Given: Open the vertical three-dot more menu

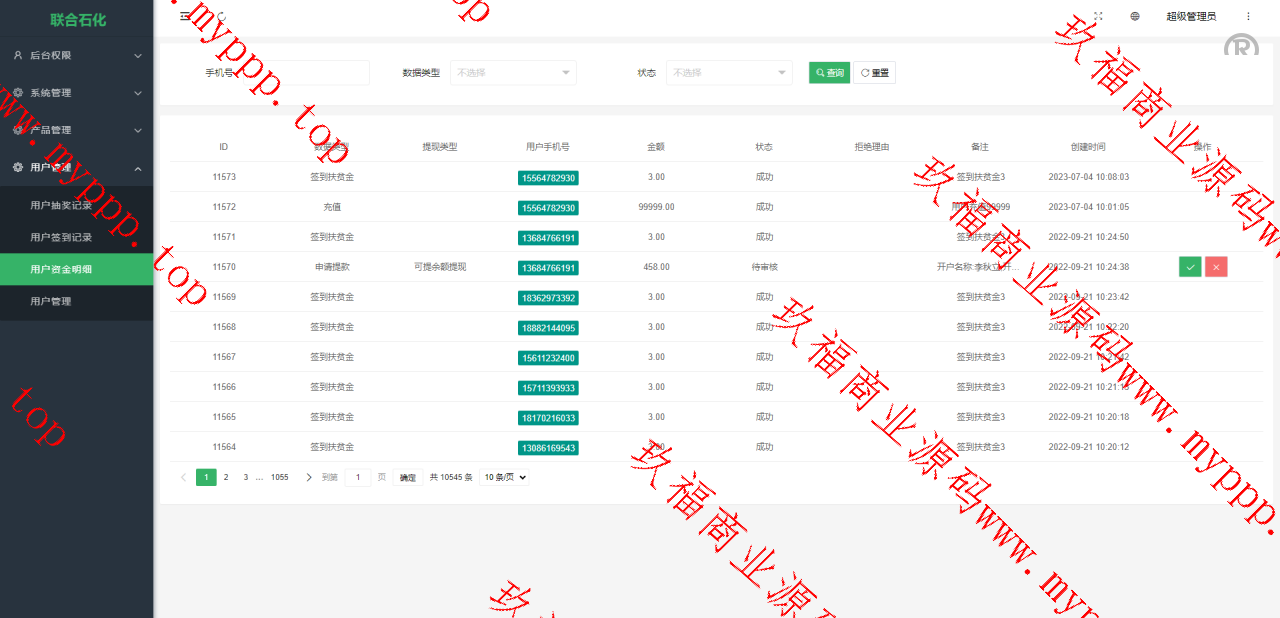Looking at the screenshot, I should tap(1248, 16).
